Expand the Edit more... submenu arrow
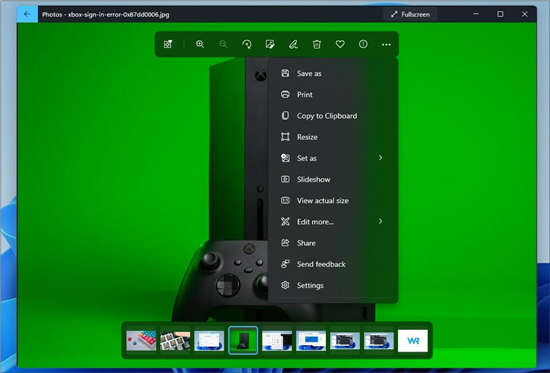This screenshot has width=550, height=373. 381,221
